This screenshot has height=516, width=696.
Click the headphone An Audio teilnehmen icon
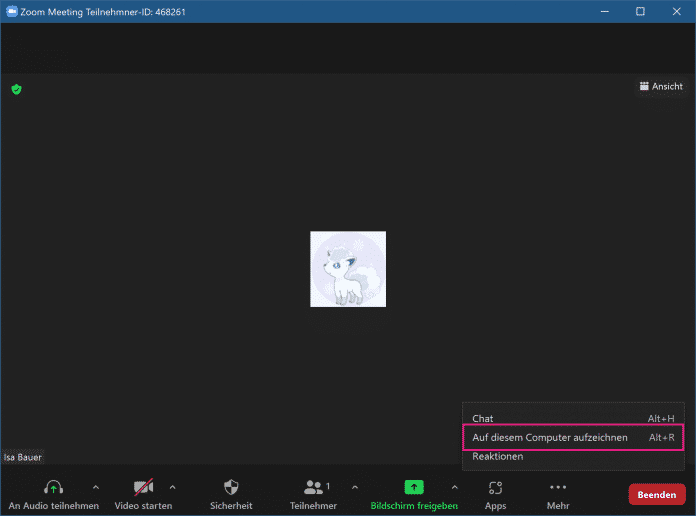(54, 487)
